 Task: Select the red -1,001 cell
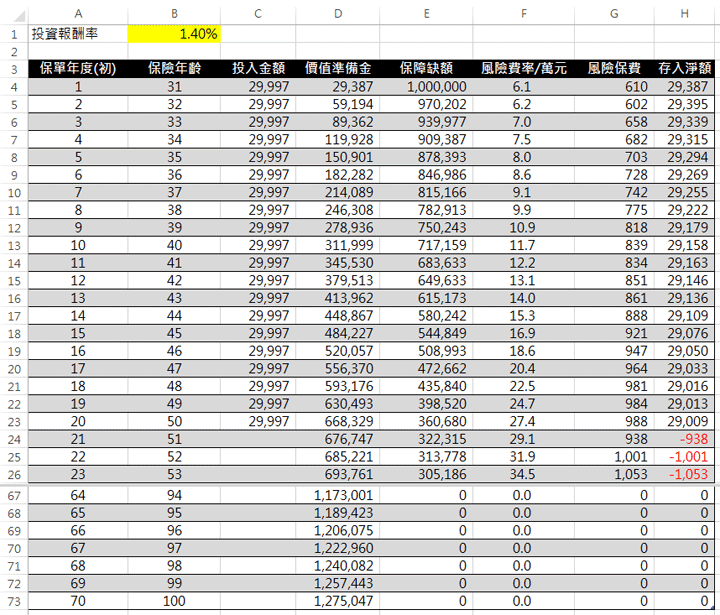(684, 457)
